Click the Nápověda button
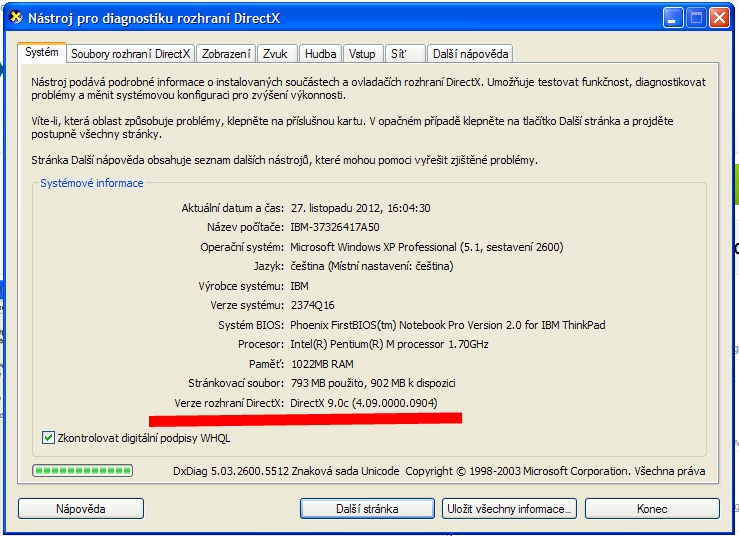The width and height of the screenshot is (739, 536). pos(81,509)
